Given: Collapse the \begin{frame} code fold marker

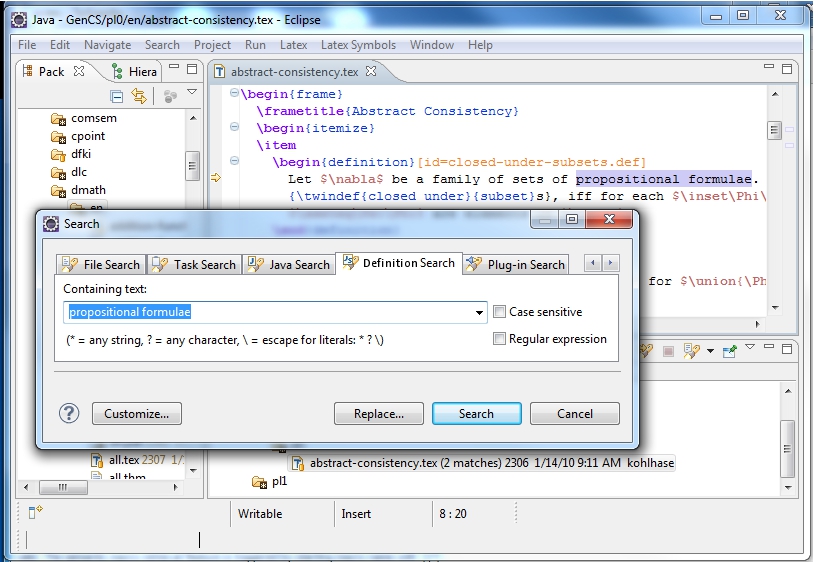Looking at the screenshot, I should click(x=233, y=93).
